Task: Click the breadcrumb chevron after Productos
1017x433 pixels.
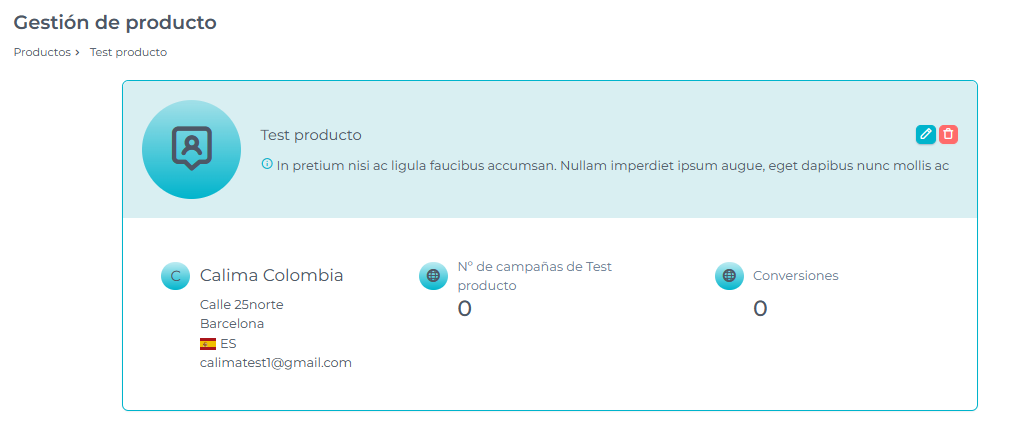Action: coord(78,52)
